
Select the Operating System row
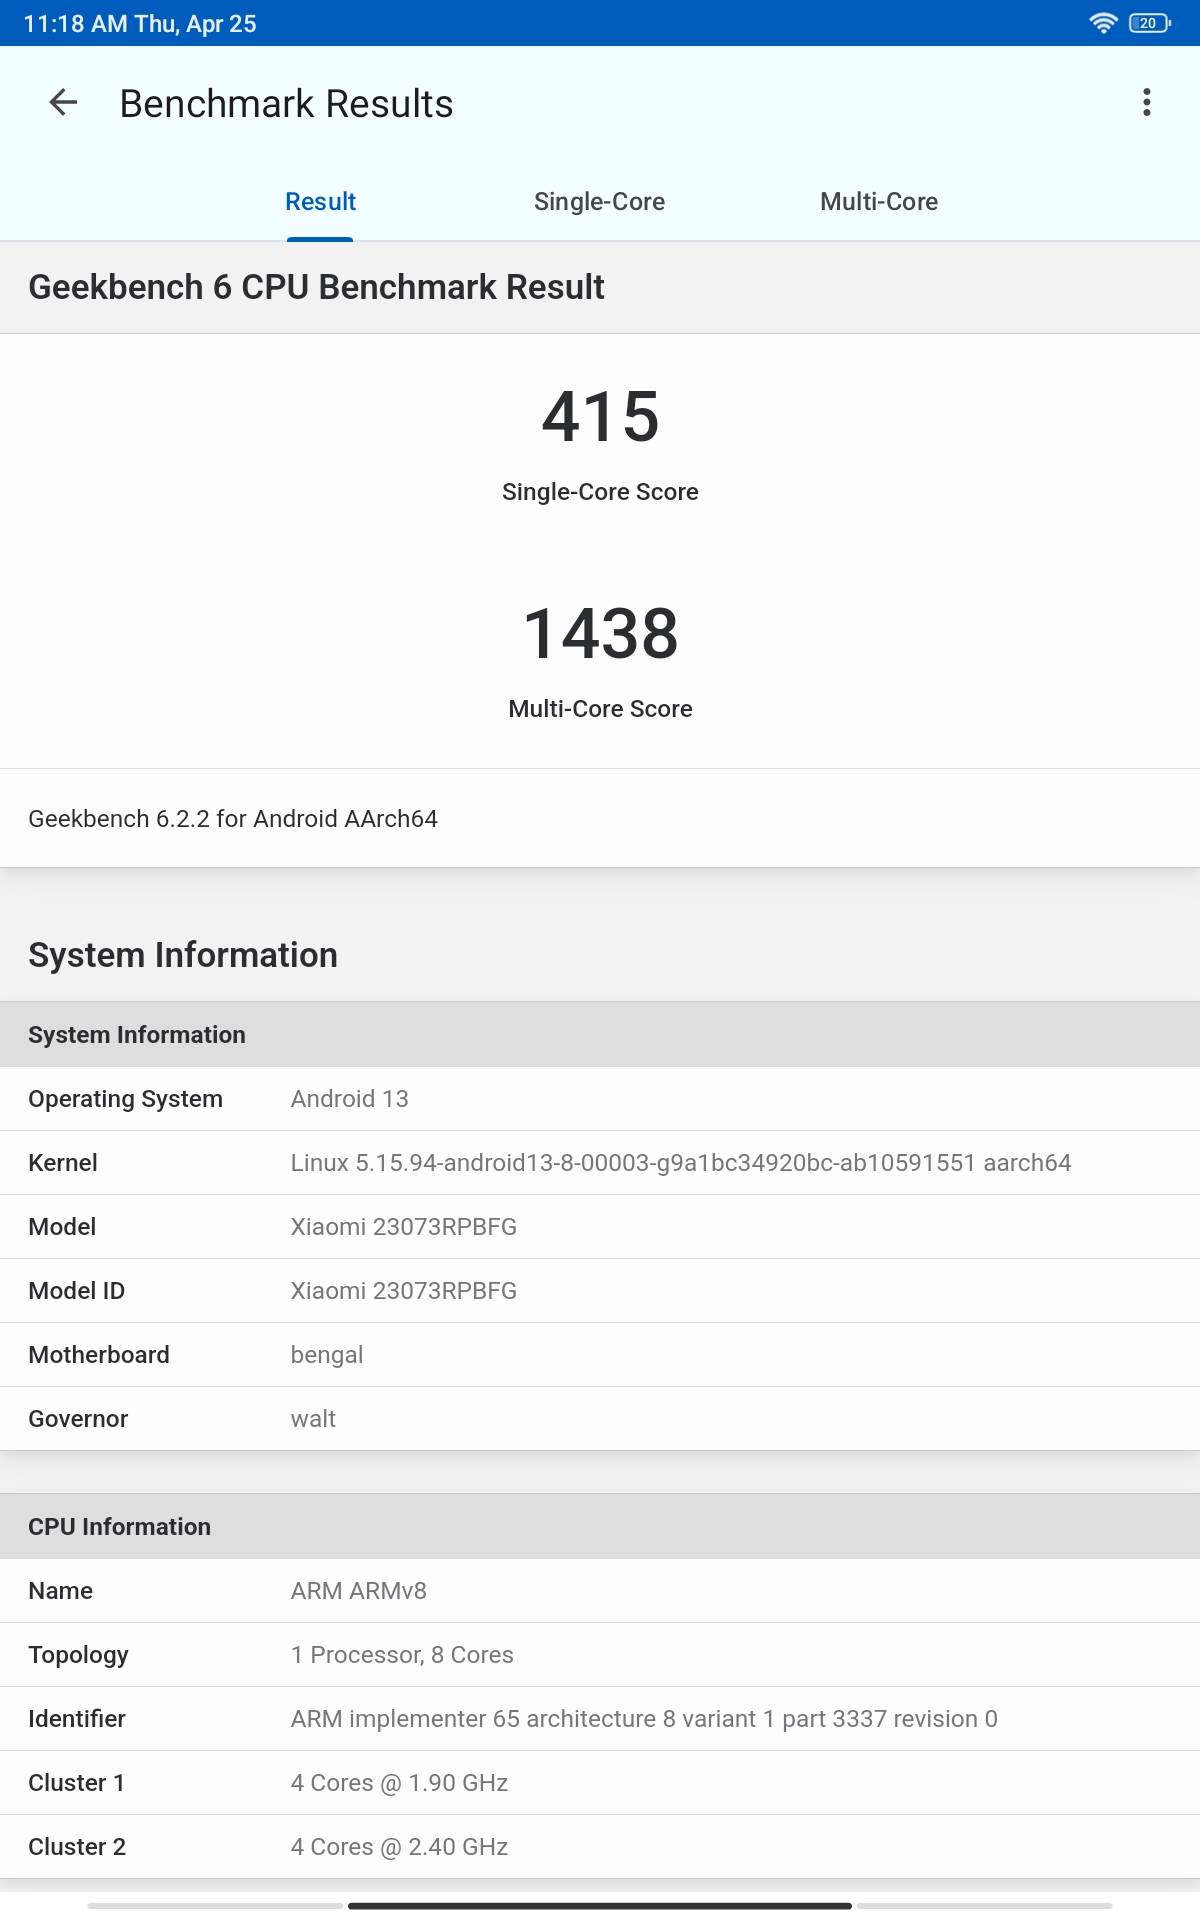pyautogui.click(x=600, y=1099)
